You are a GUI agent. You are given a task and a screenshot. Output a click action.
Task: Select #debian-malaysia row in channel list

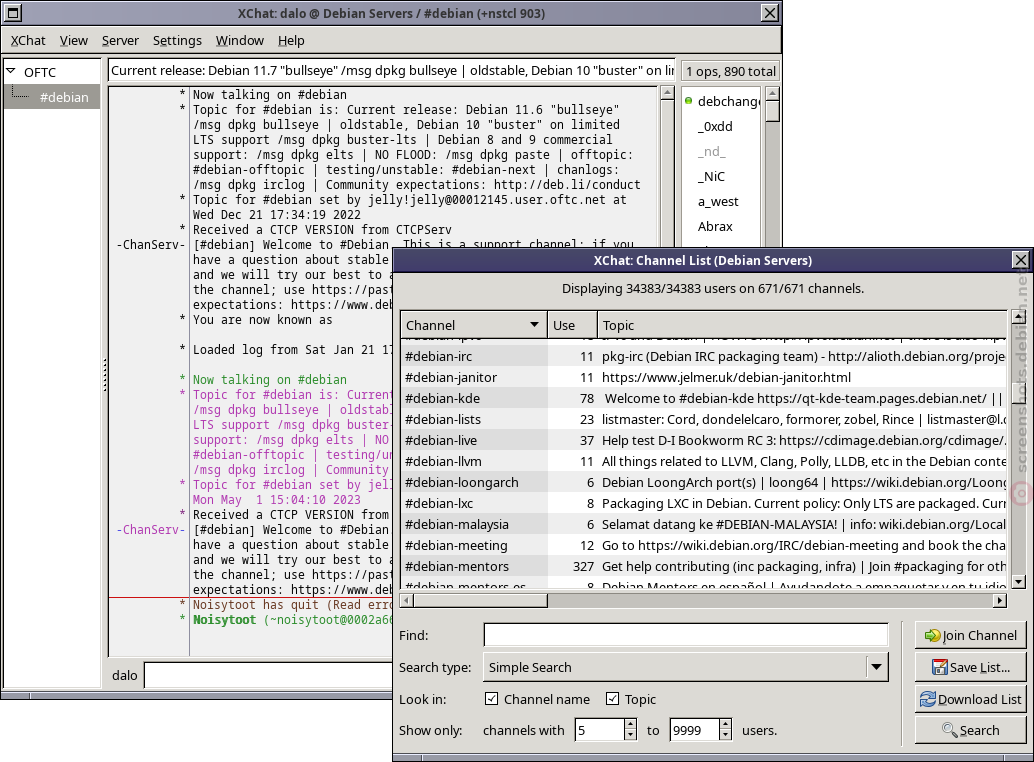[x=704, y=525]
